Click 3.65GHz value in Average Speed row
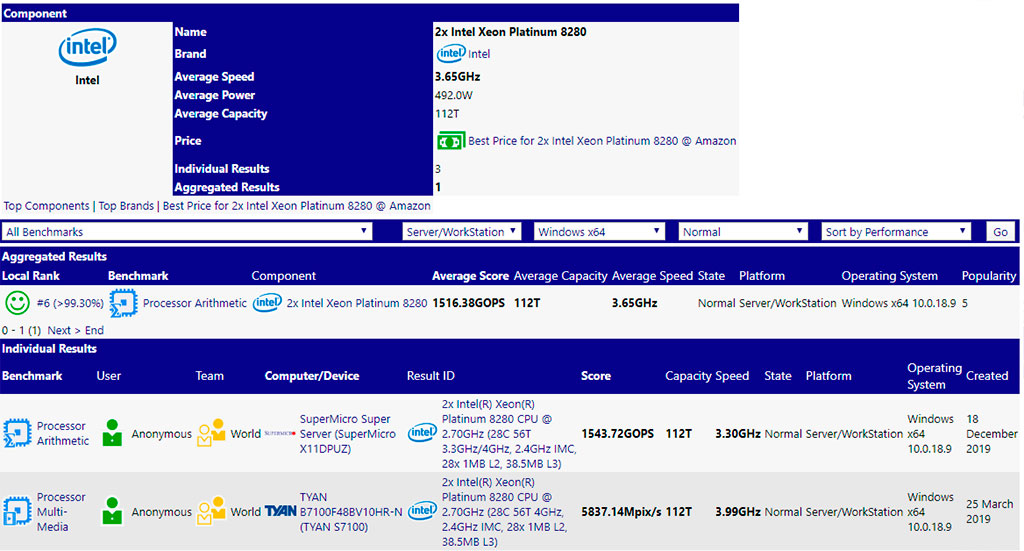This screenshot has width=1024, height=551. (x=457, y=76)
